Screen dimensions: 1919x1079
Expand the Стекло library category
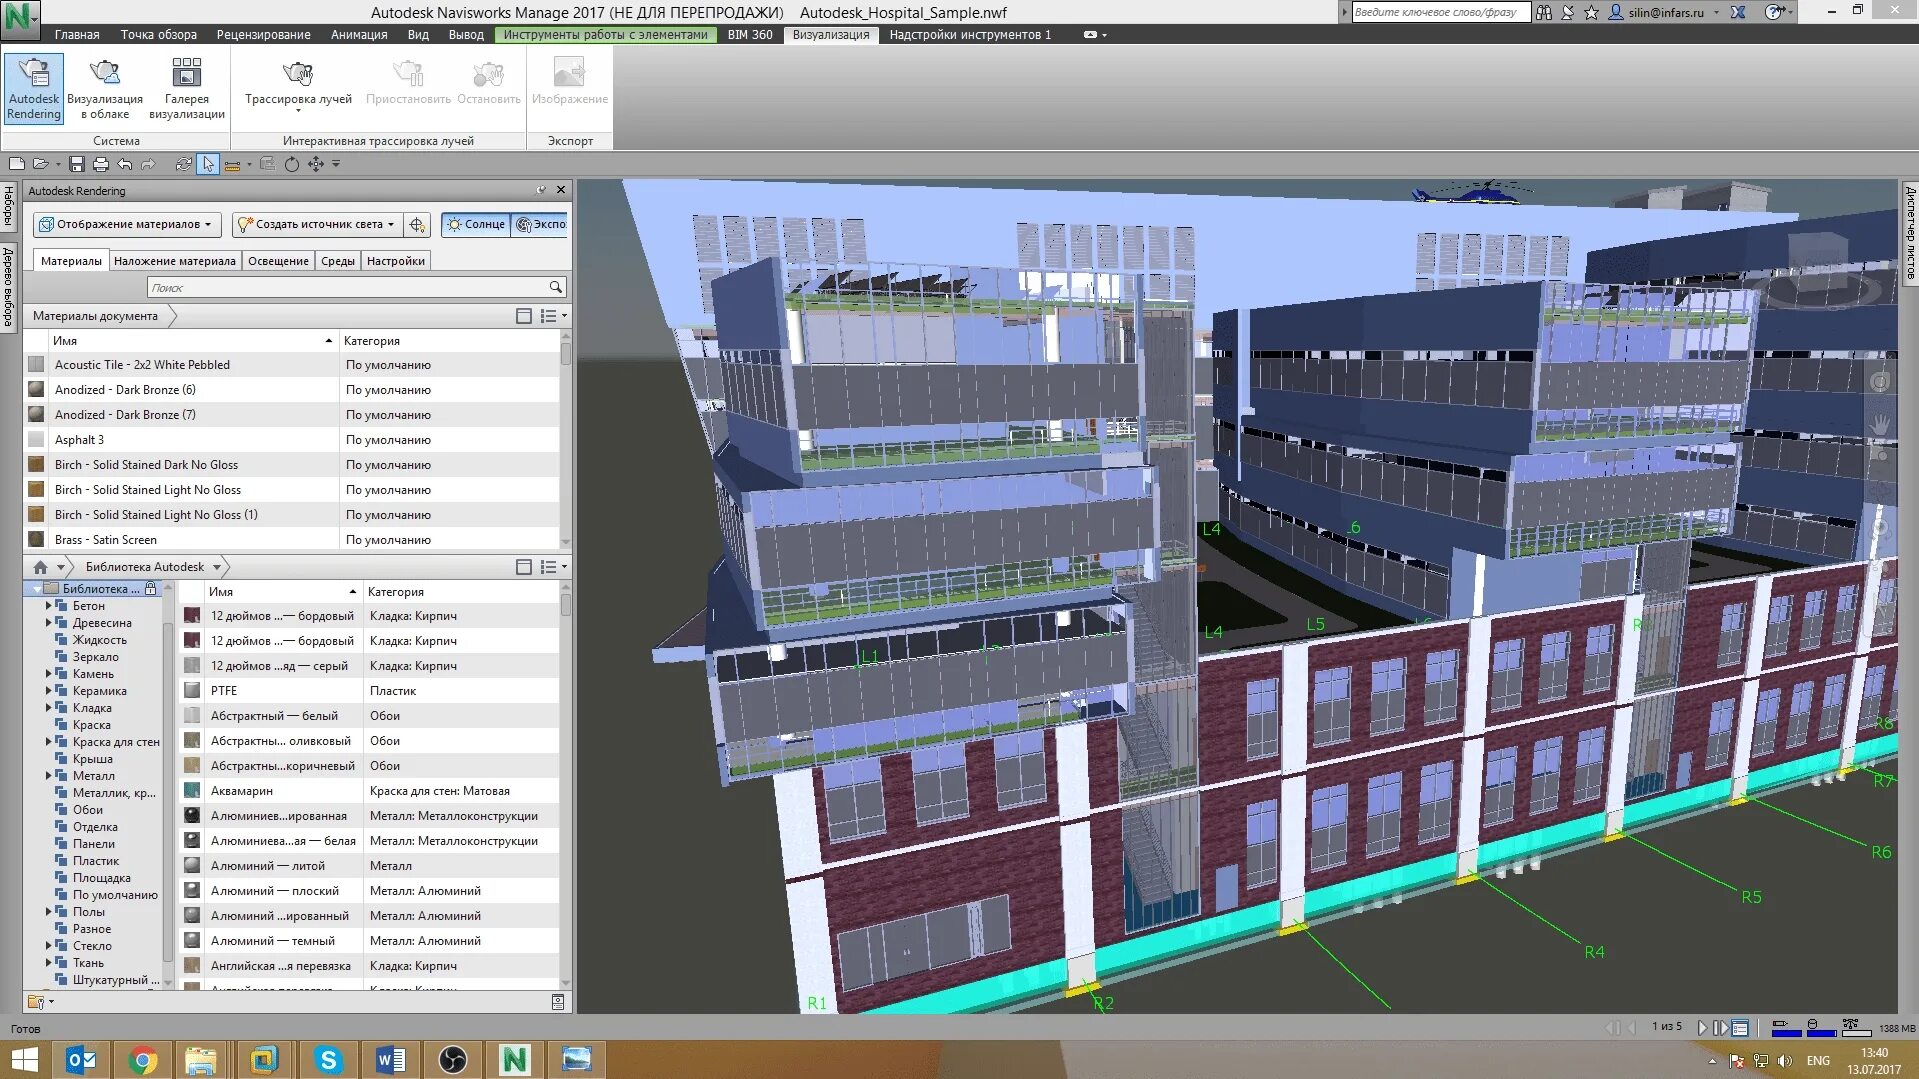pyautogui.click(x=48, y=946)
